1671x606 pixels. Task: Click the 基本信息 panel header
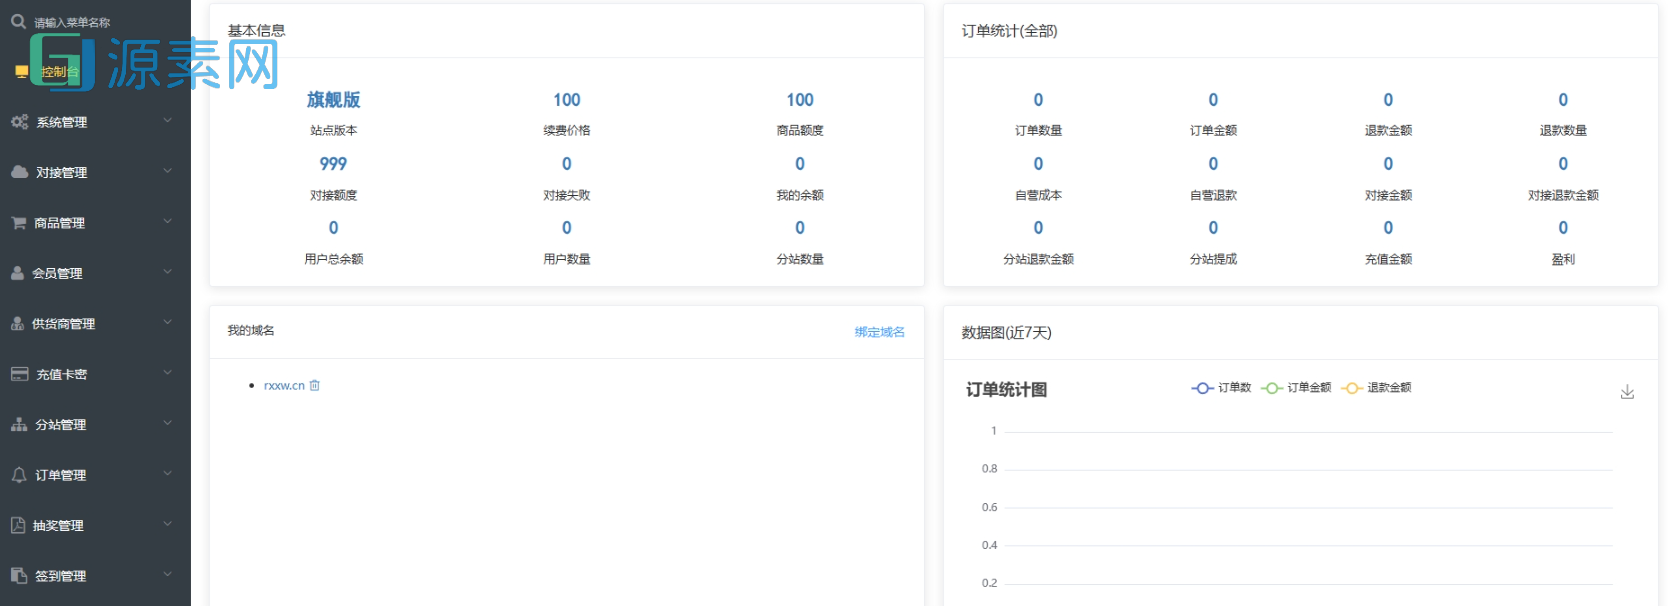tap(256, 31)
